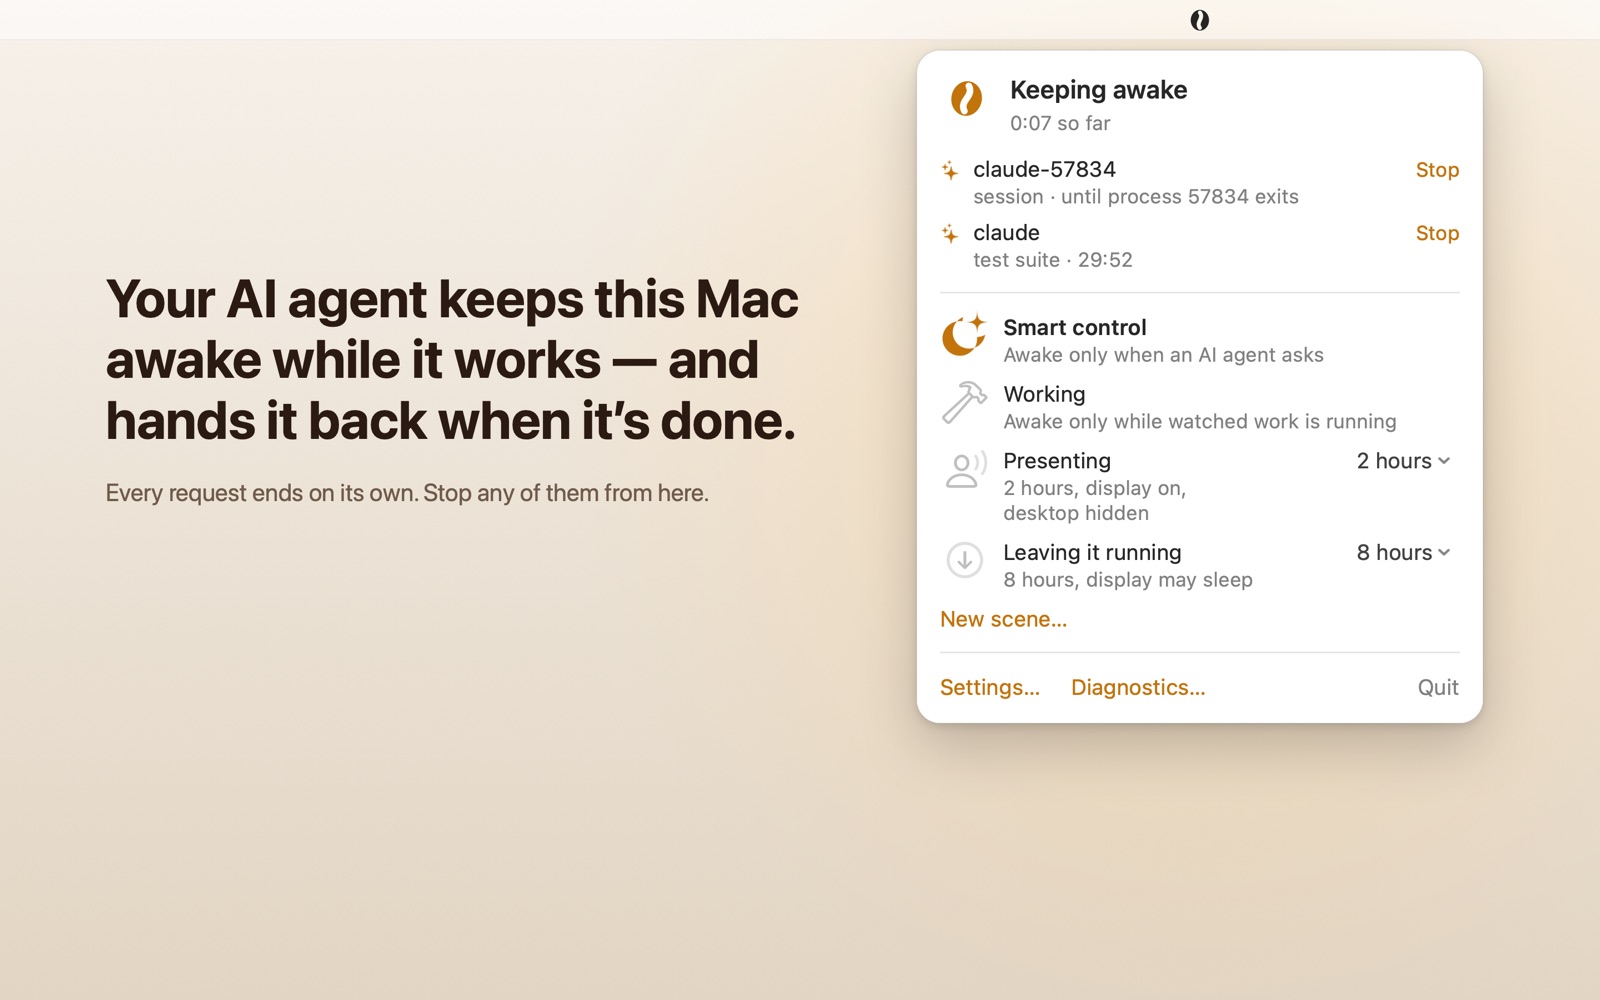Screen dimensions: 1600x1000
Task: Create a New scene...
Action: coord(1003,620)
